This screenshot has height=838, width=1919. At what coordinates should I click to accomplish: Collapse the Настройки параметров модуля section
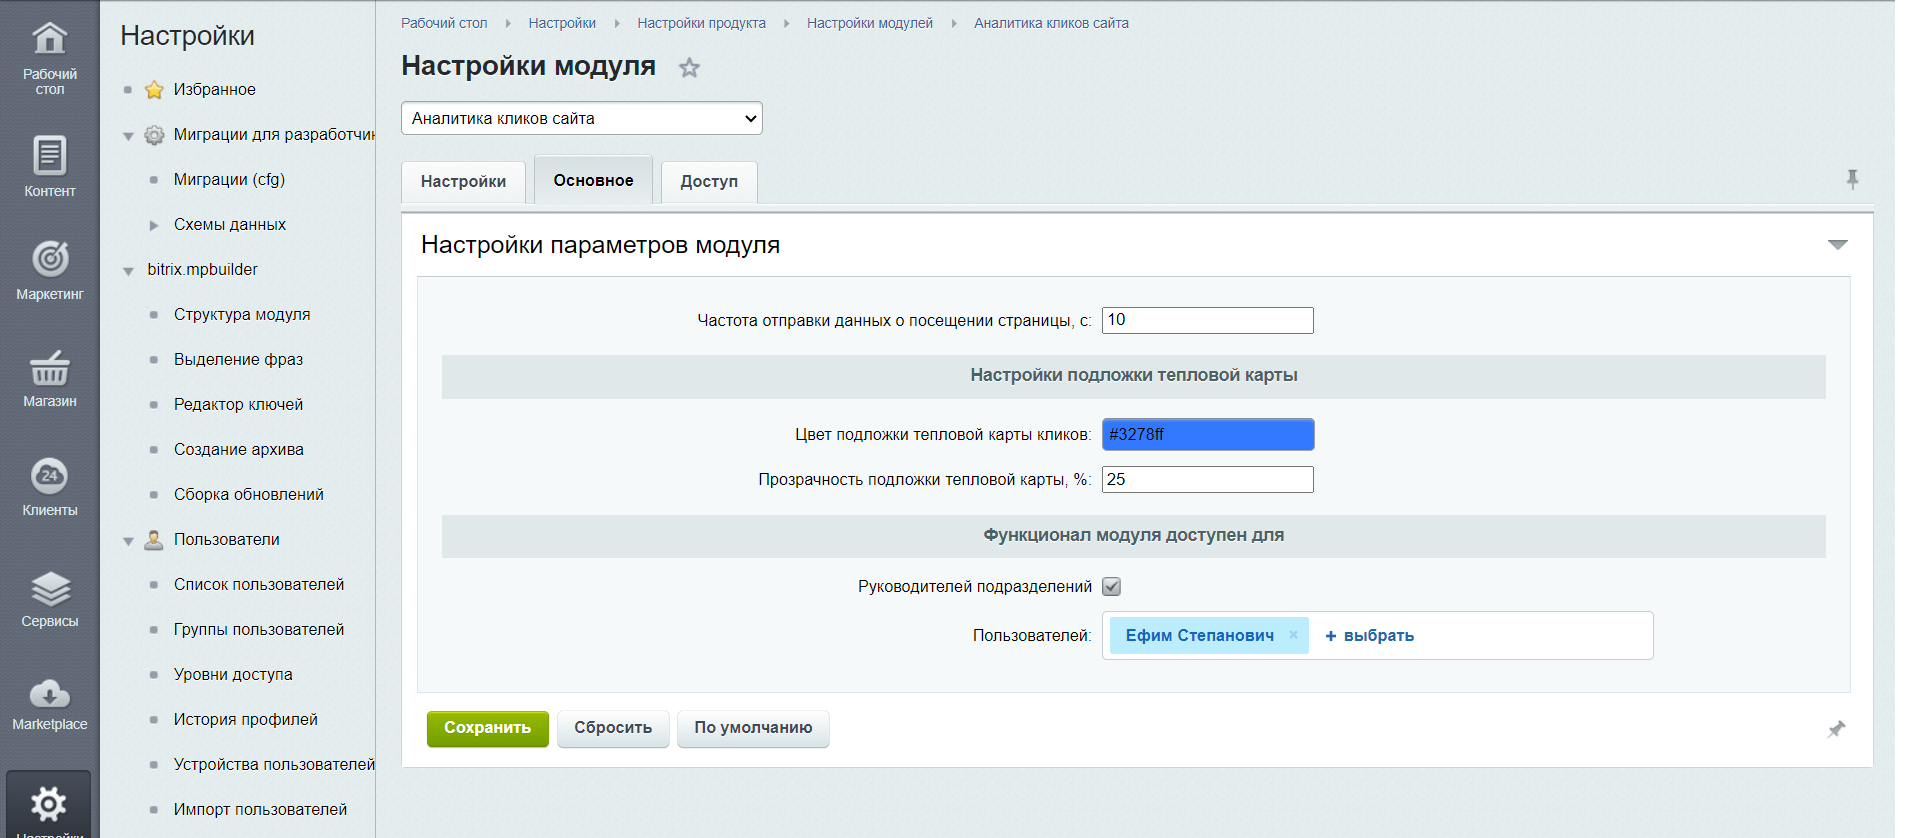1837,245
